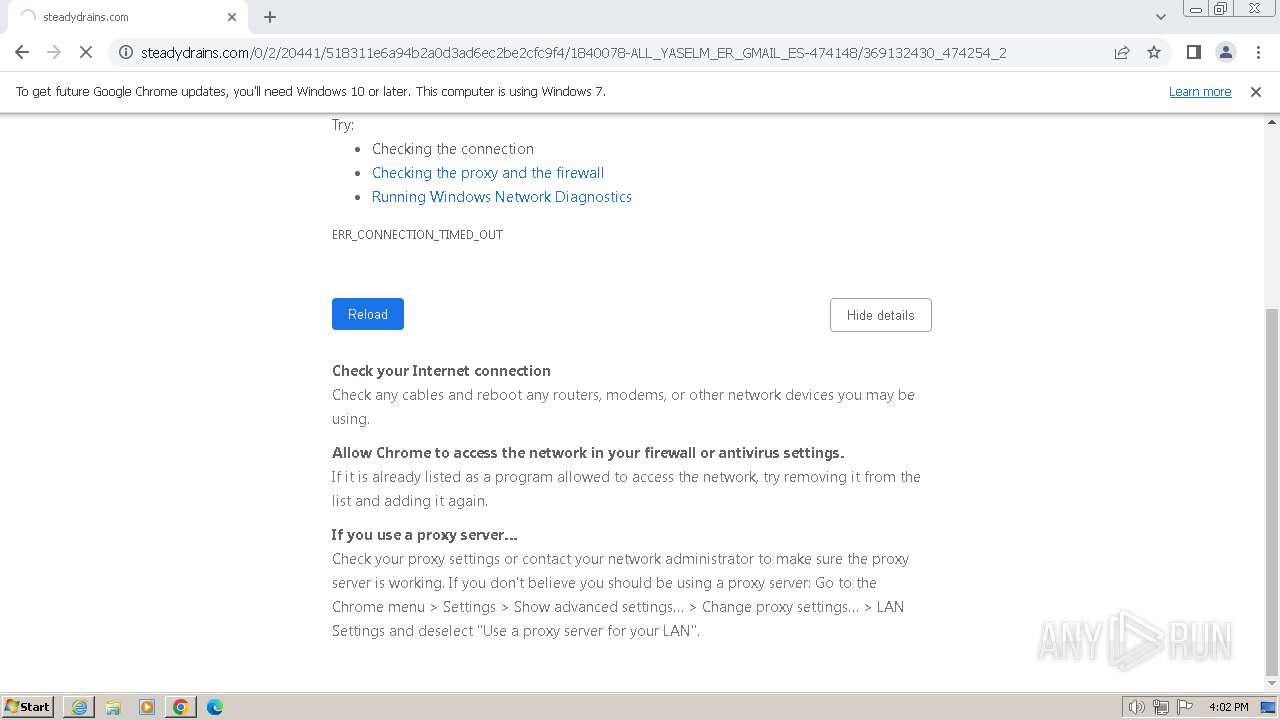Viewport: 1280px width, 720px height.
Task: Bookmark this tab with the star
Action: click(1154, 52)
